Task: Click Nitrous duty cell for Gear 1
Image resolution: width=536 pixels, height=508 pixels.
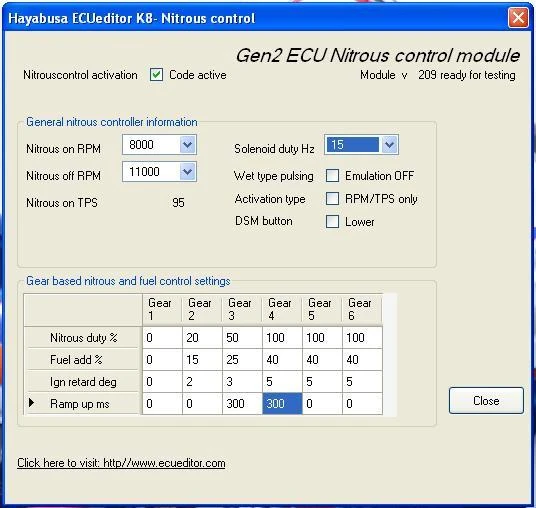Action: point(162,337)
